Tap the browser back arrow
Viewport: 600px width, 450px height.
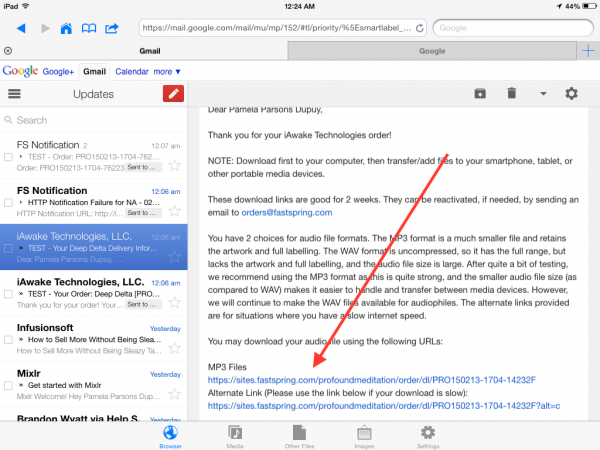coord(21,28)
